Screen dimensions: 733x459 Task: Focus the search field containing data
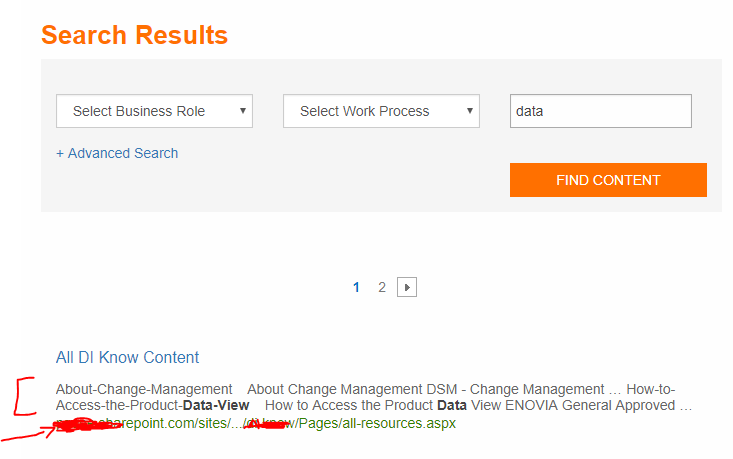pos(601,111)
